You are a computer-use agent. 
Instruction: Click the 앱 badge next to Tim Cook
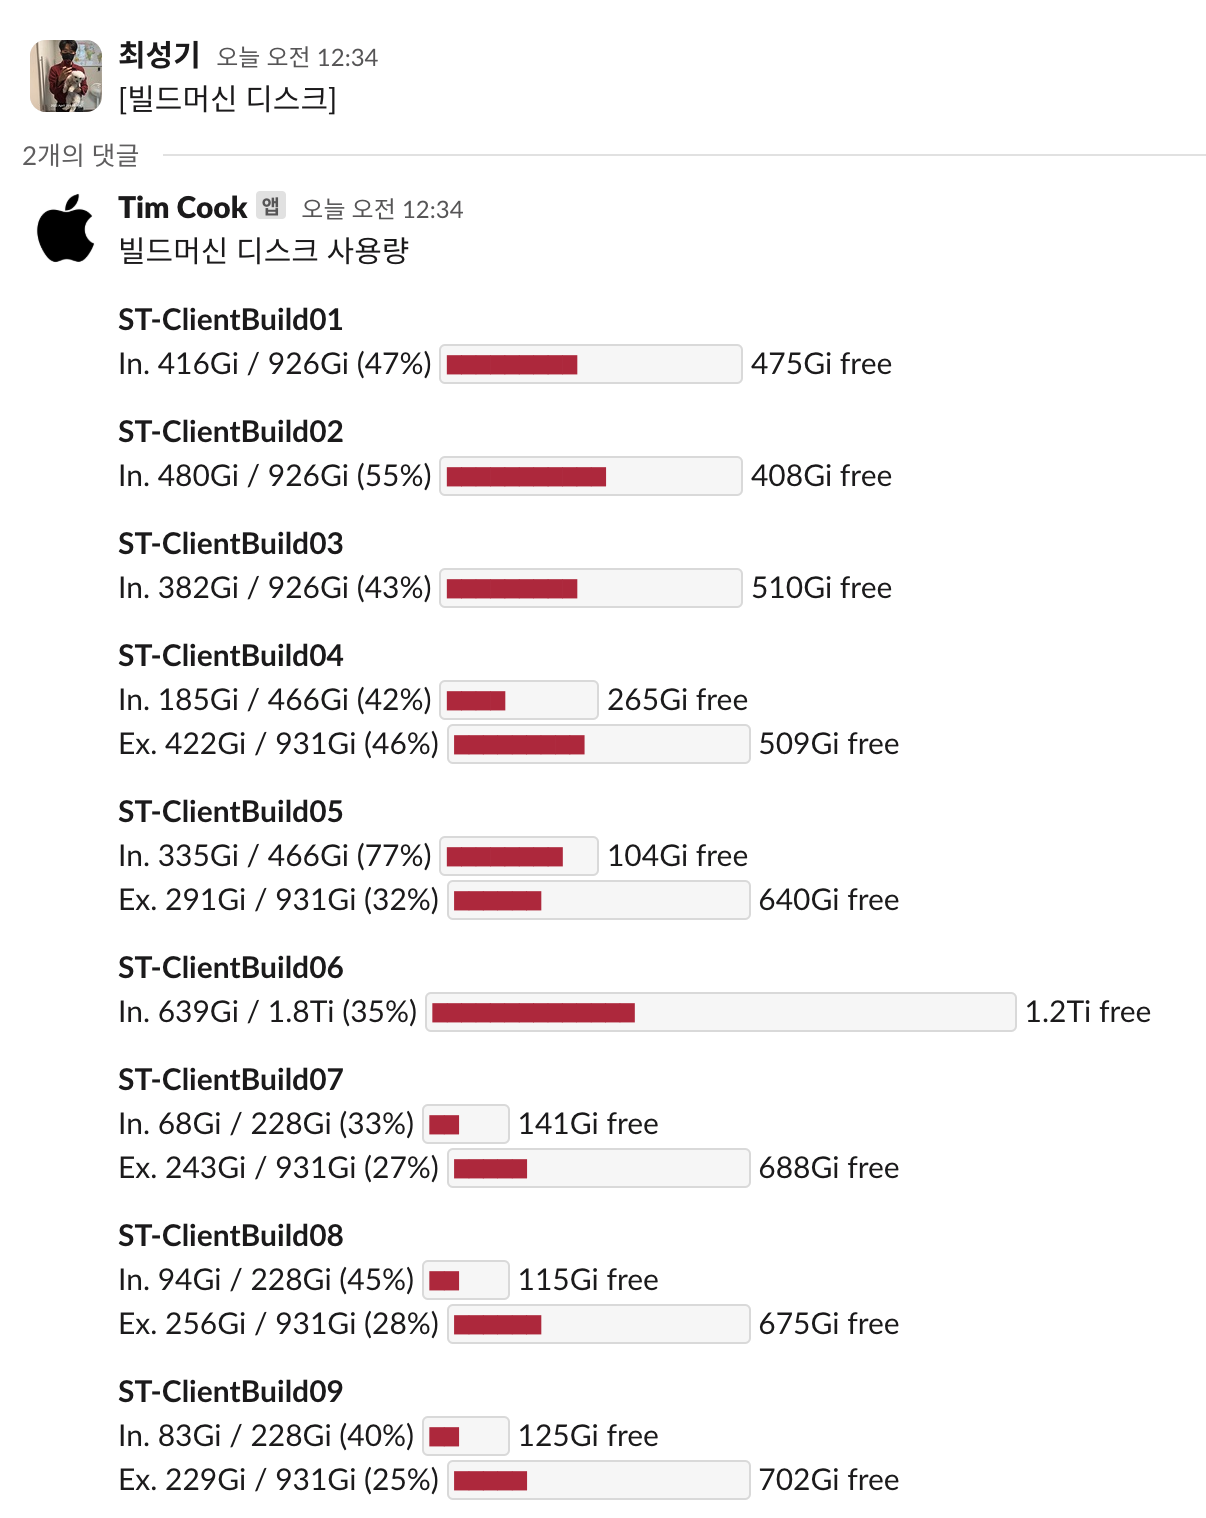pyautogui.click(x=271, y=206)
